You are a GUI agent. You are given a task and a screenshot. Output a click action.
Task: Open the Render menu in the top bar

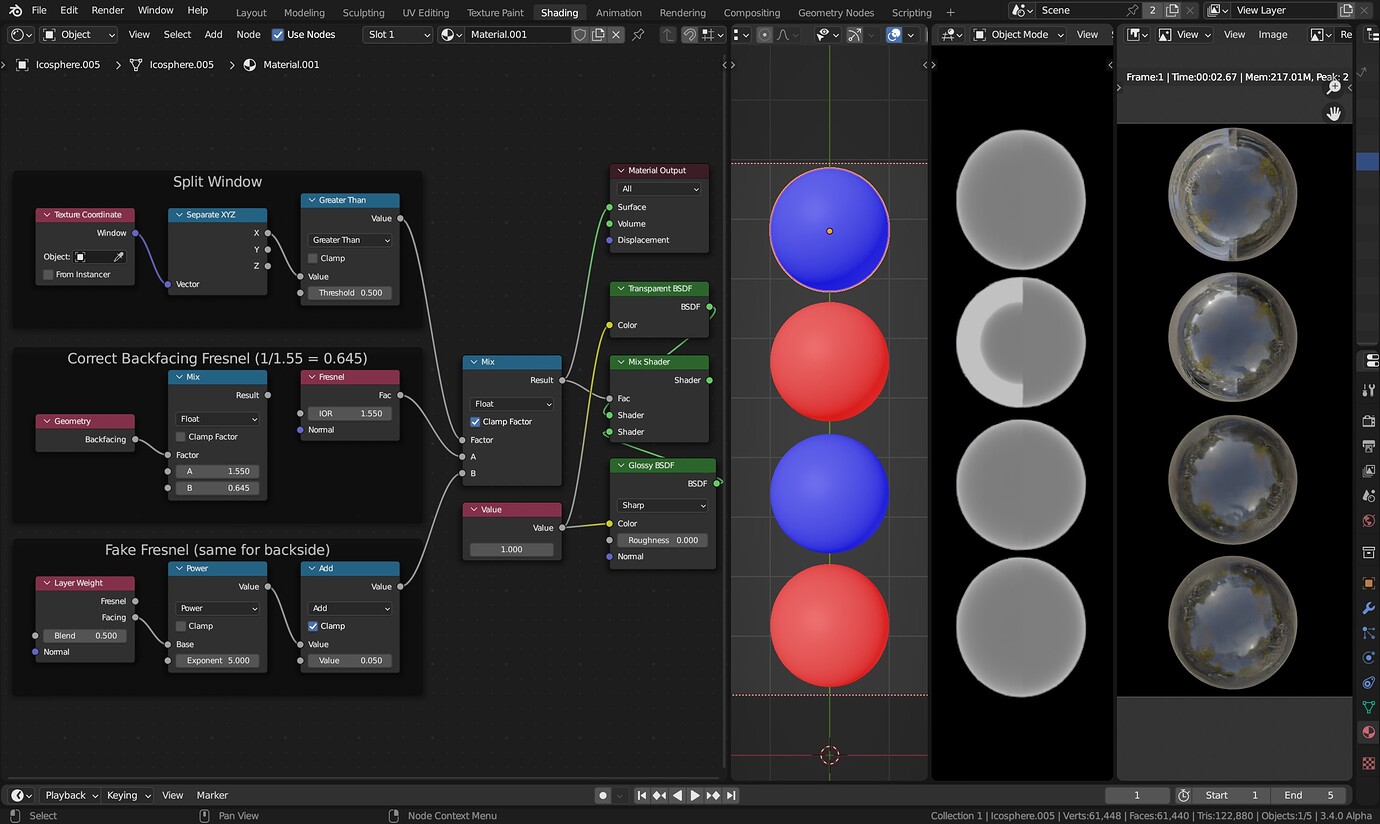(x=107, y=10)
